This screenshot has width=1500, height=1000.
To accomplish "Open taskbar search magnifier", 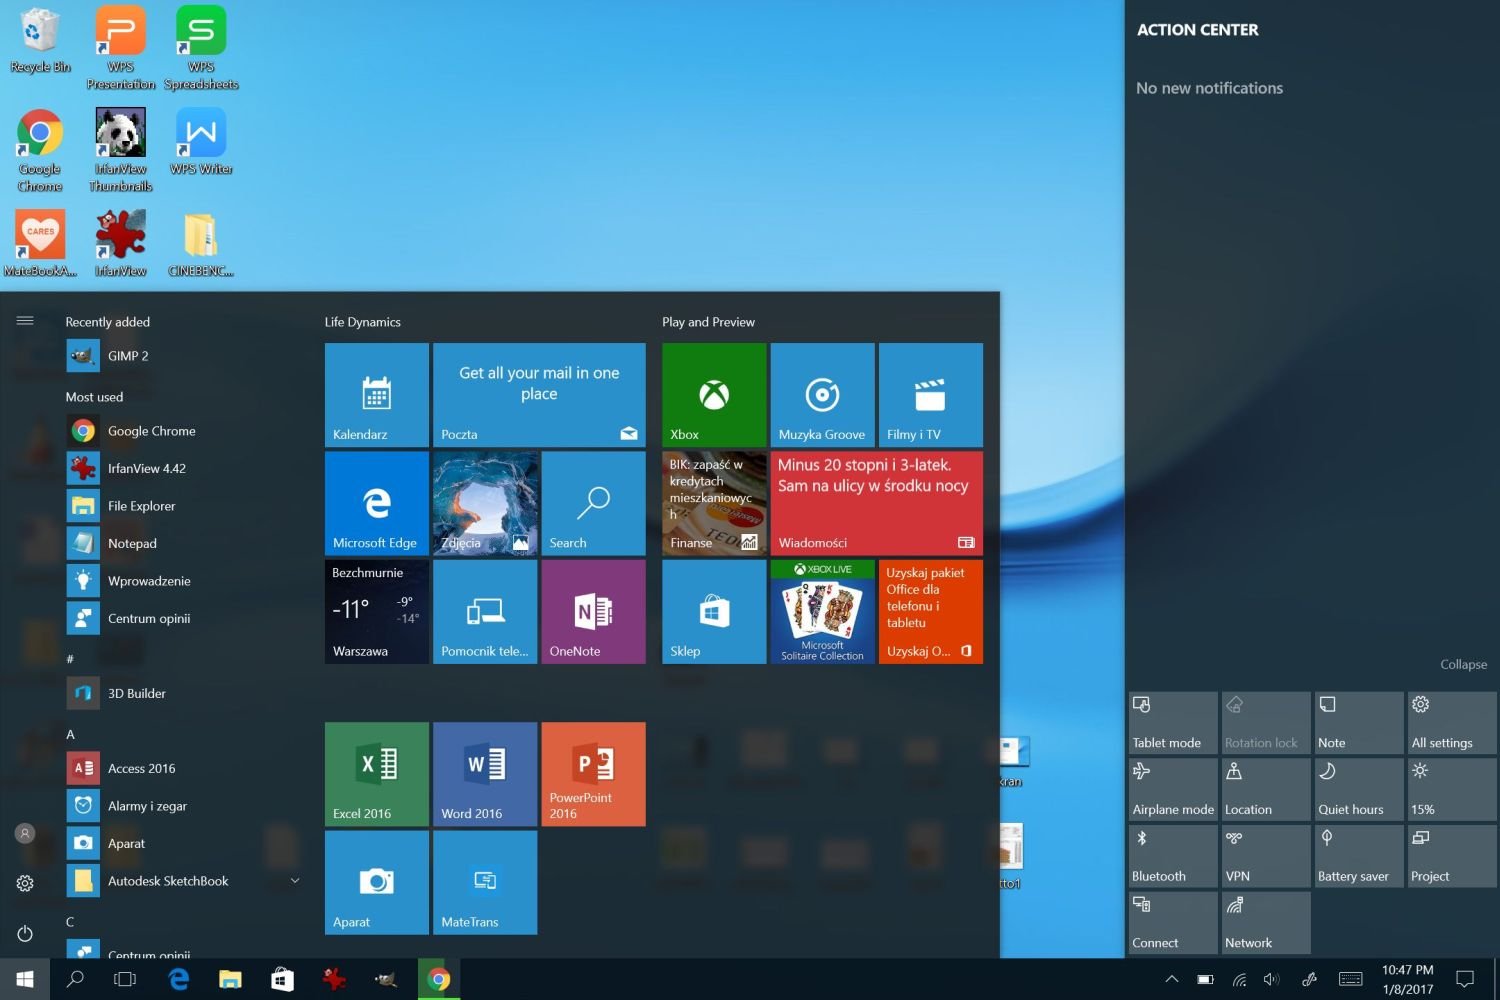I will [x=75, y=979].
